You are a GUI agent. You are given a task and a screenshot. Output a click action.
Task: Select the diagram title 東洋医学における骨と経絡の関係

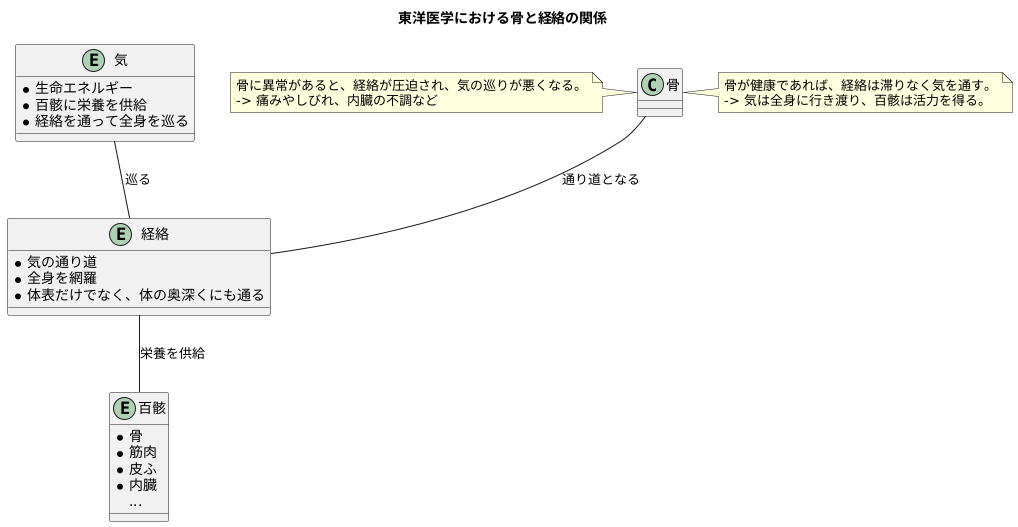(x=503, y=18)
